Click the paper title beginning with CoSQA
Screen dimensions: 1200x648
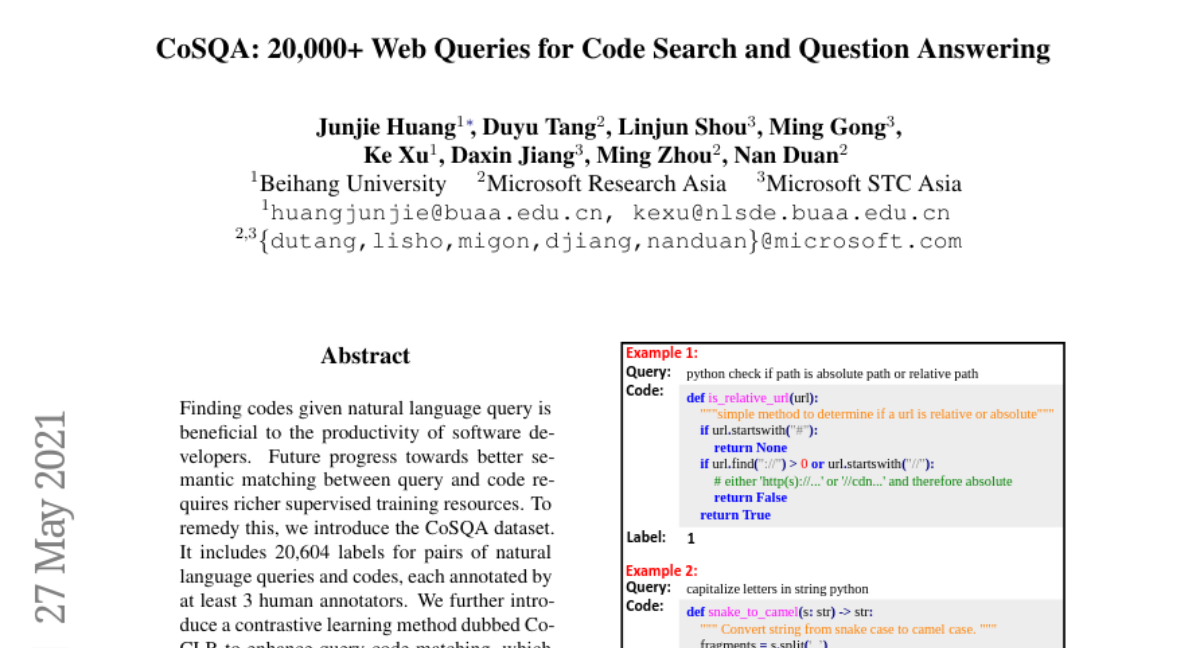point(602,49)
